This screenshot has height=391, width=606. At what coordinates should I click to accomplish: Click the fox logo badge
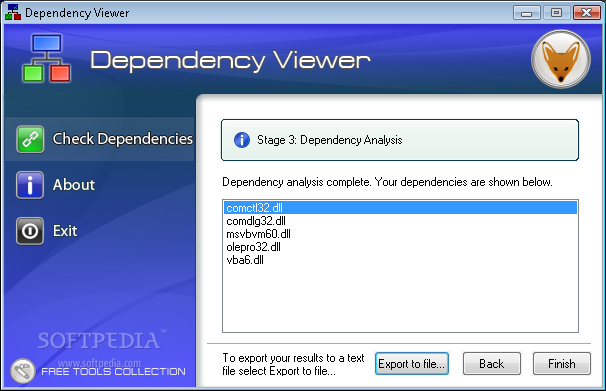tap(561, 59)
